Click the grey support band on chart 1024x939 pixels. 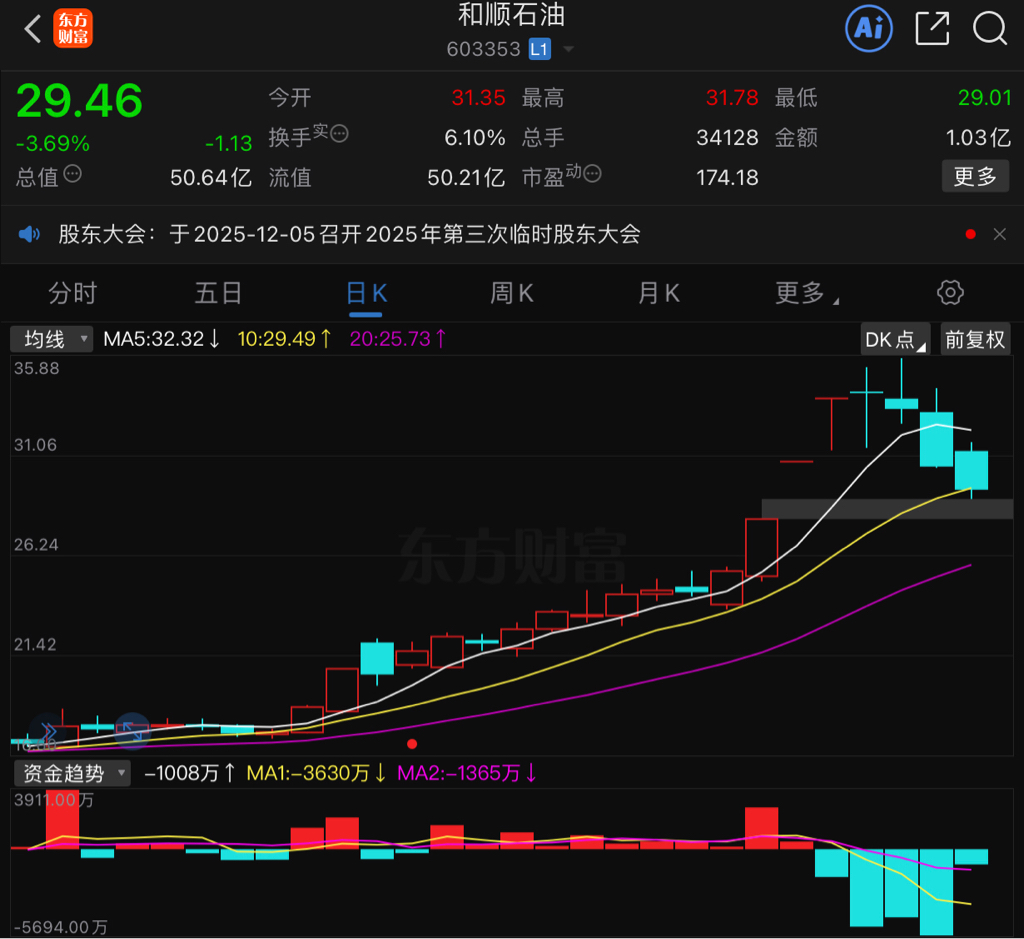[888, 509]
